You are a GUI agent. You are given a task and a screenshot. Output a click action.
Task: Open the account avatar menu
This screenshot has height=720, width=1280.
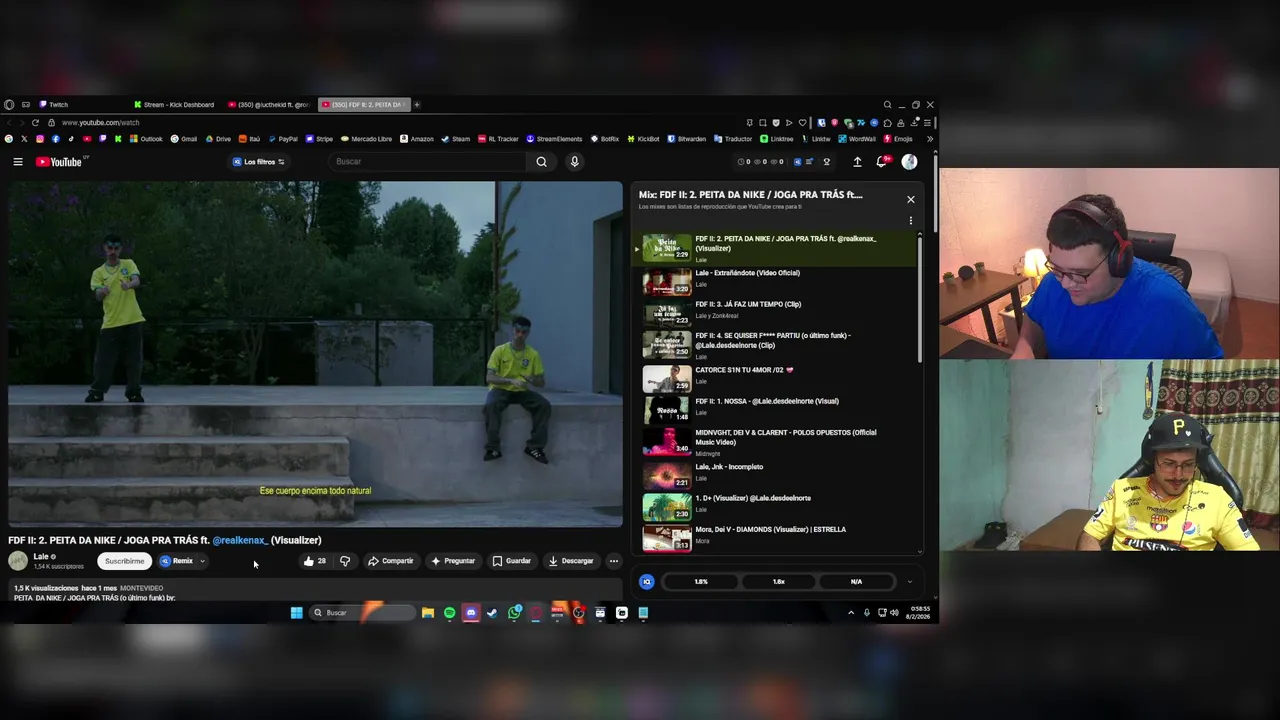point(909,162)
